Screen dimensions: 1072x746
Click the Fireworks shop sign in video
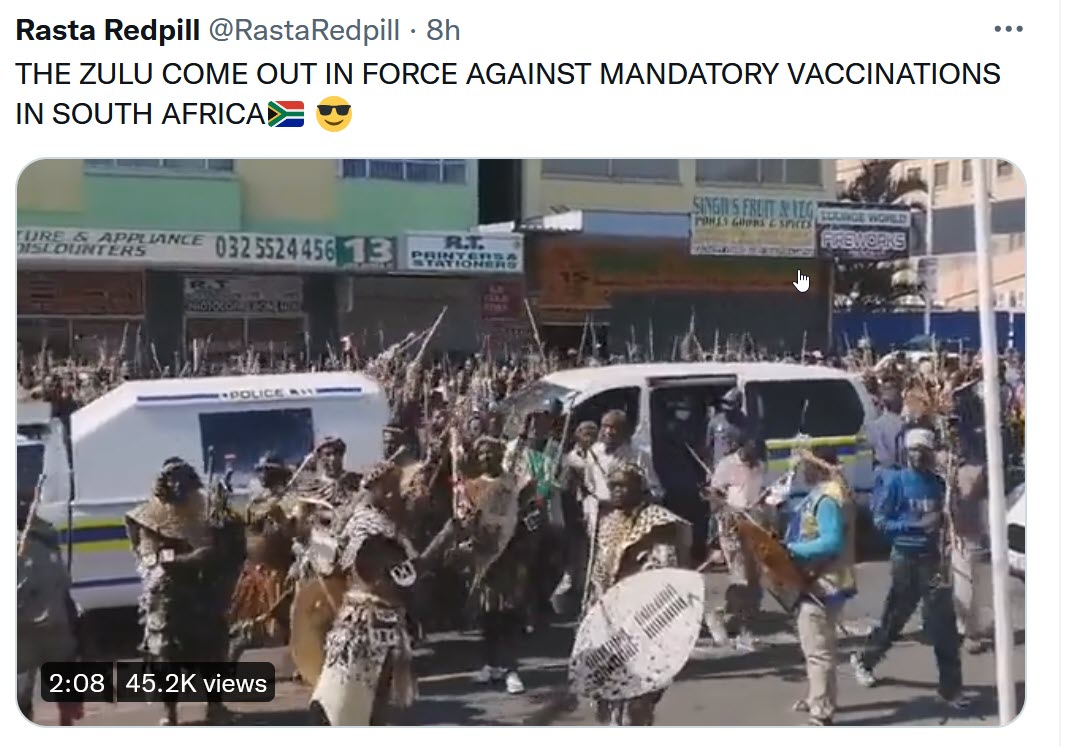[863, 240]
